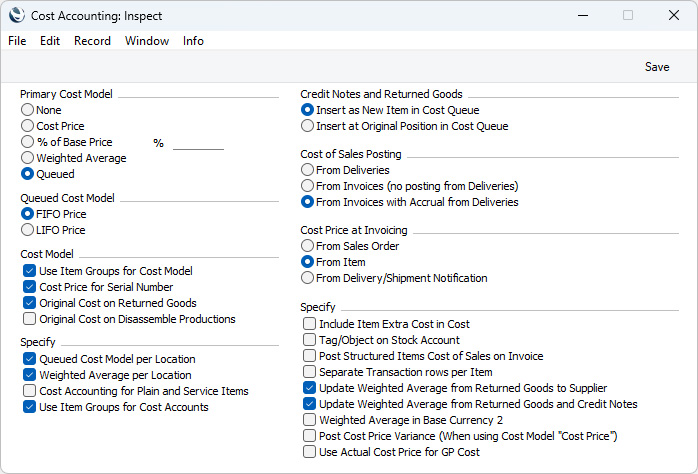The width and height of the screenshot is (698, 474).
Task: Select % of Base Price option
Action: 28,142
